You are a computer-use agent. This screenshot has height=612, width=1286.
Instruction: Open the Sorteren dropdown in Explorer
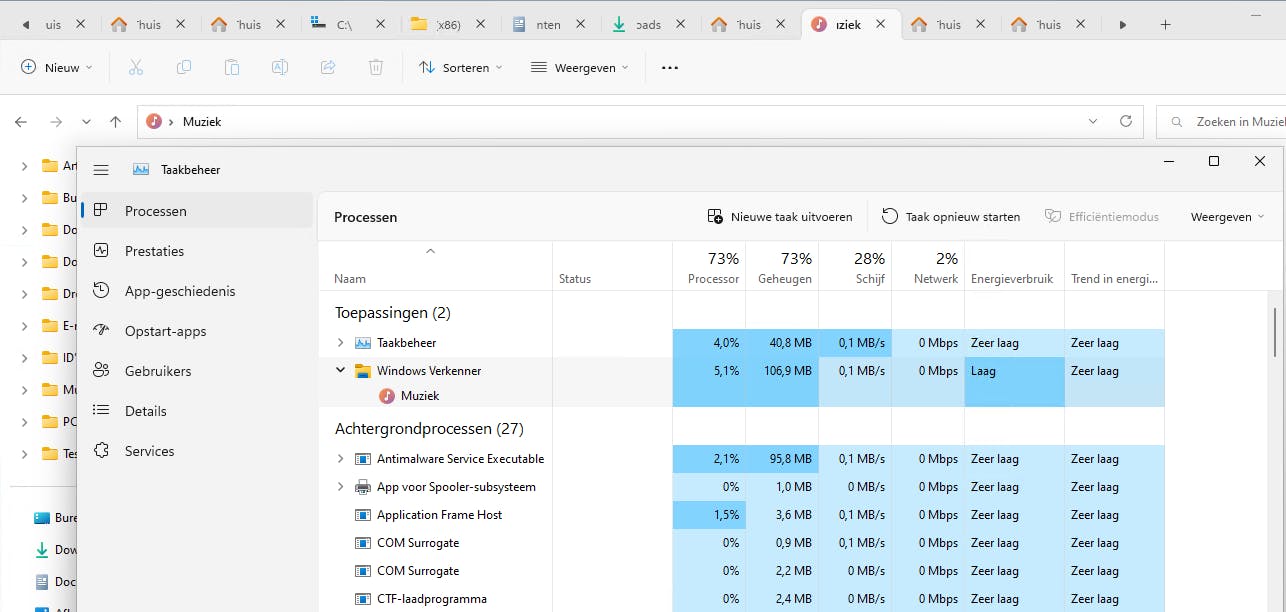[460, 68]
